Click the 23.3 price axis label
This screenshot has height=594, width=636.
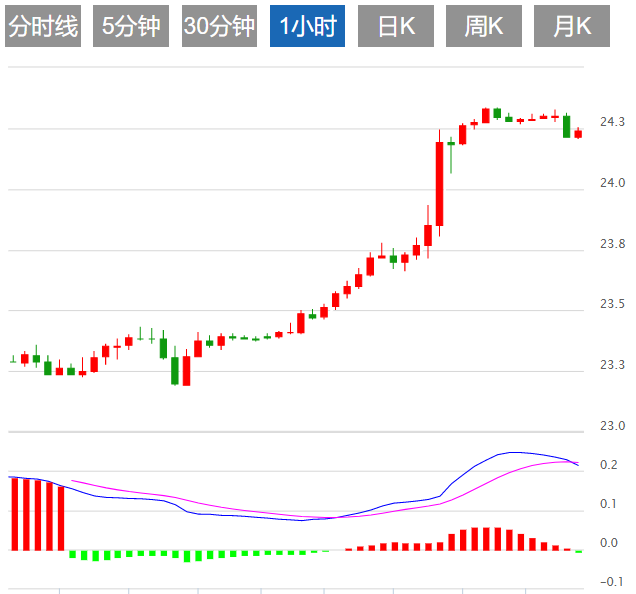(612, 365)
